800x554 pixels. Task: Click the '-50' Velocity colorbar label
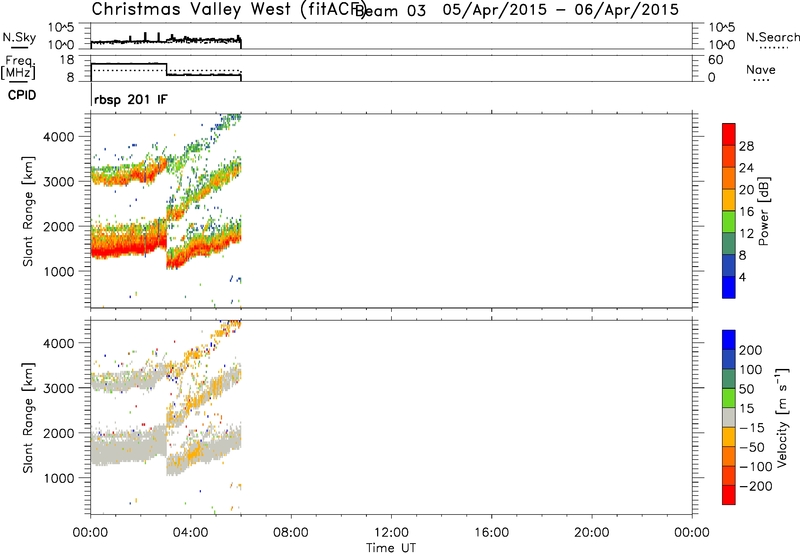pos(752,447)
